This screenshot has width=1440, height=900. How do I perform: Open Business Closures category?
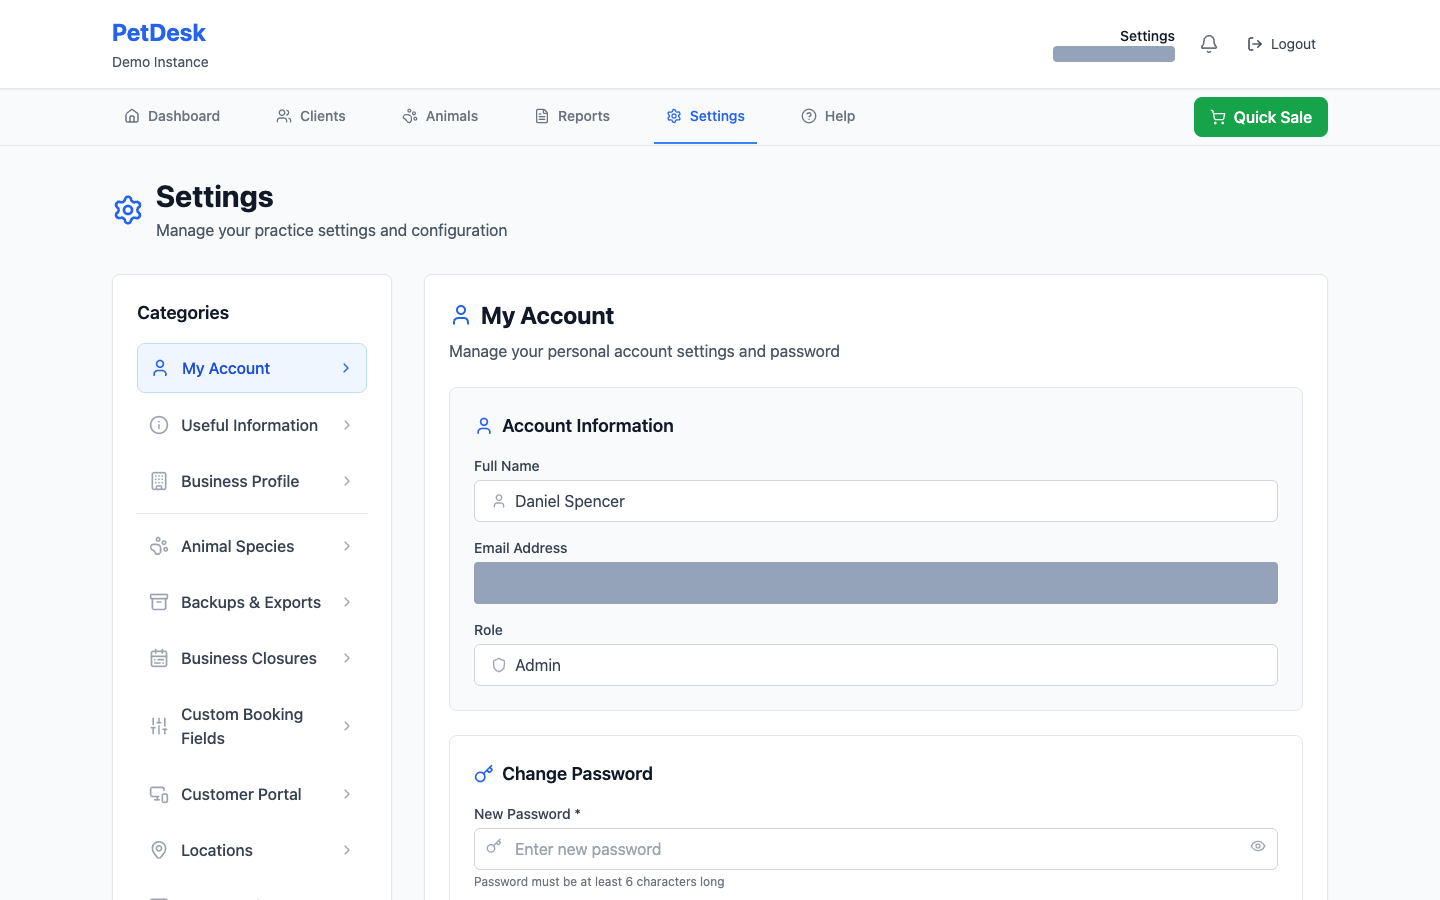[x=252, y=658]
